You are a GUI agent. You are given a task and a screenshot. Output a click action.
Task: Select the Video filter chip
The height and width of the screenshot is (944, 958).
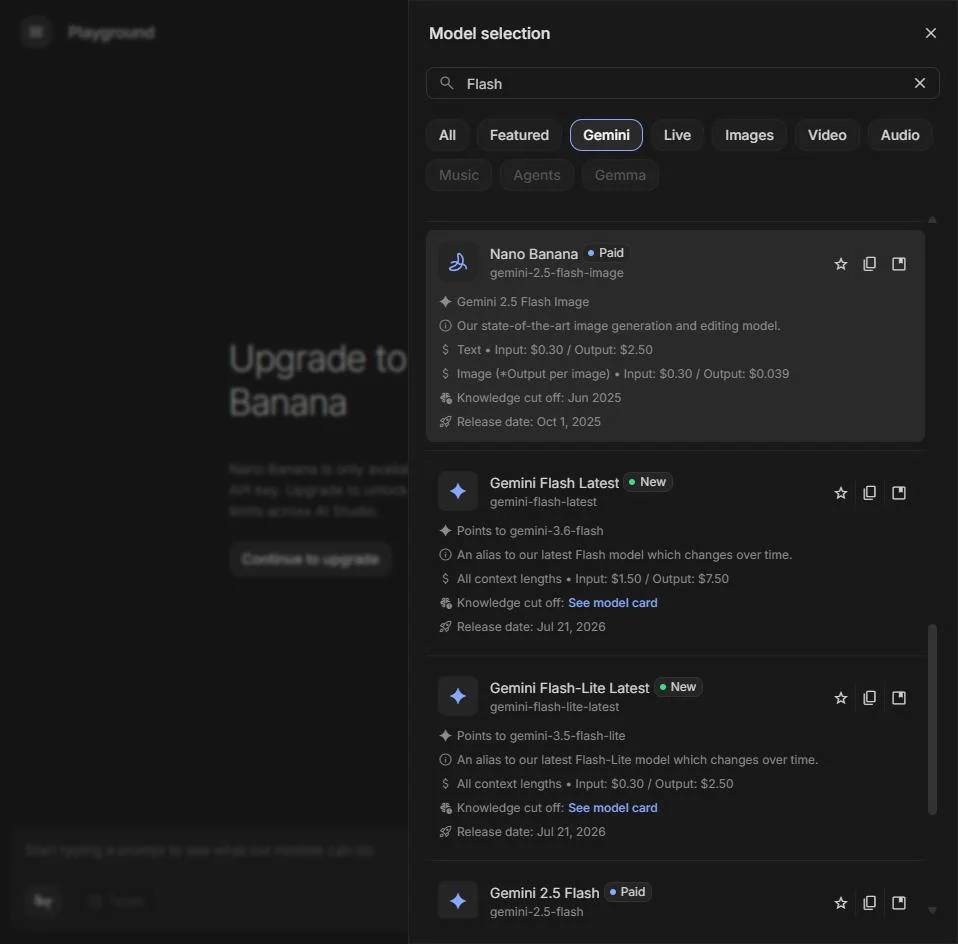point(827,135)
